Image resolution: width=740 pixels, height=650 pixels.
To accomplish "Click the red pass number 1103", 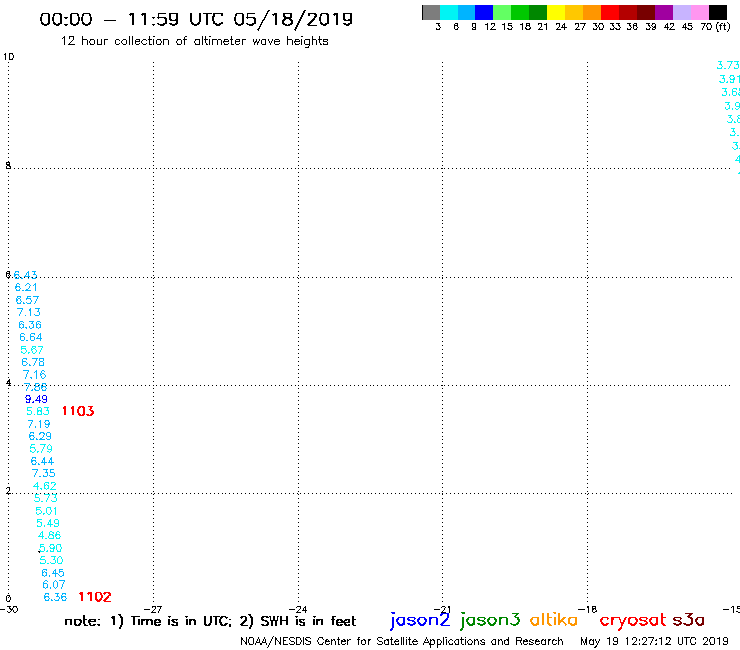I will pos(78,411).
